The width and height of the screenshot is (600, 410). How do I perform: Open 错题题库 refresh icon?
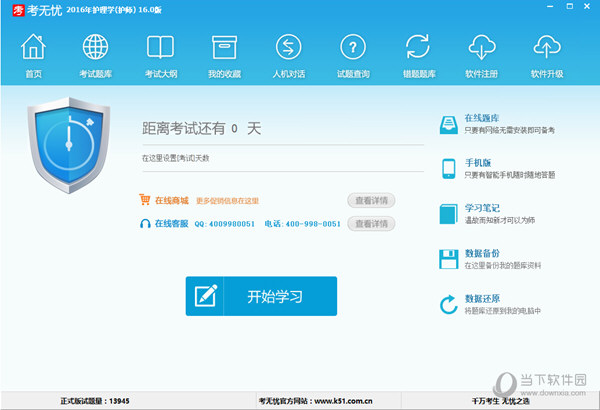[x=417, y=48]
